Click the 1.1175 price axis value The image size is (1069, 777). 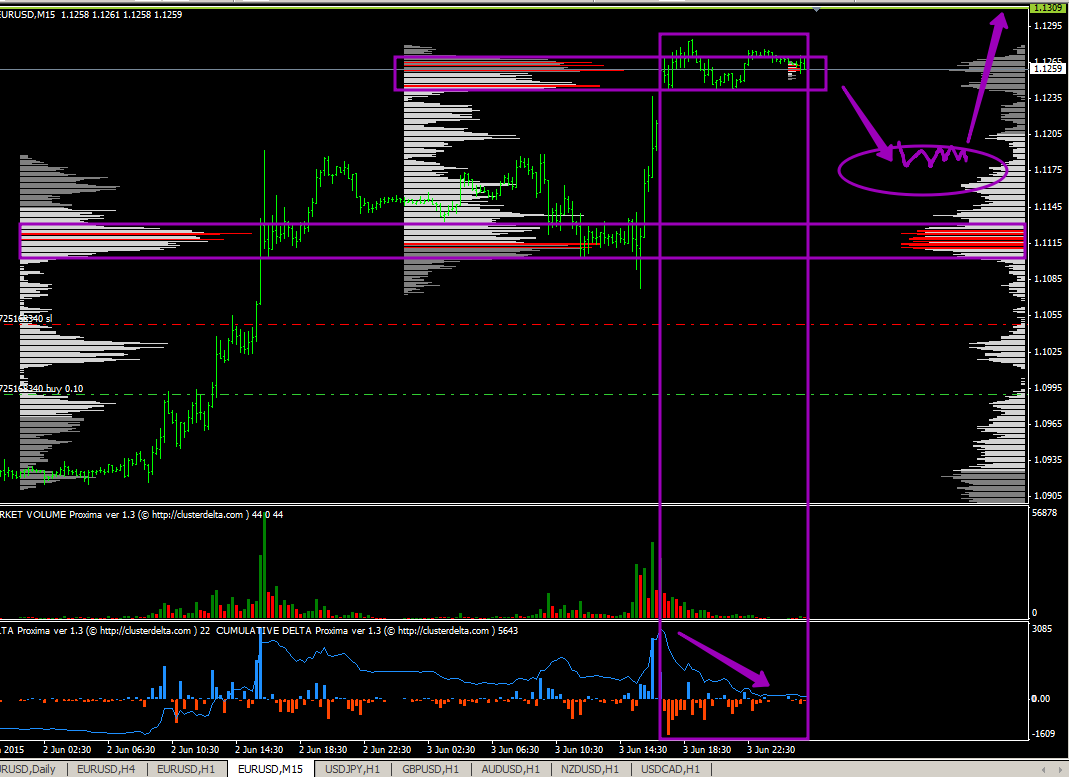coord(1048,170)
